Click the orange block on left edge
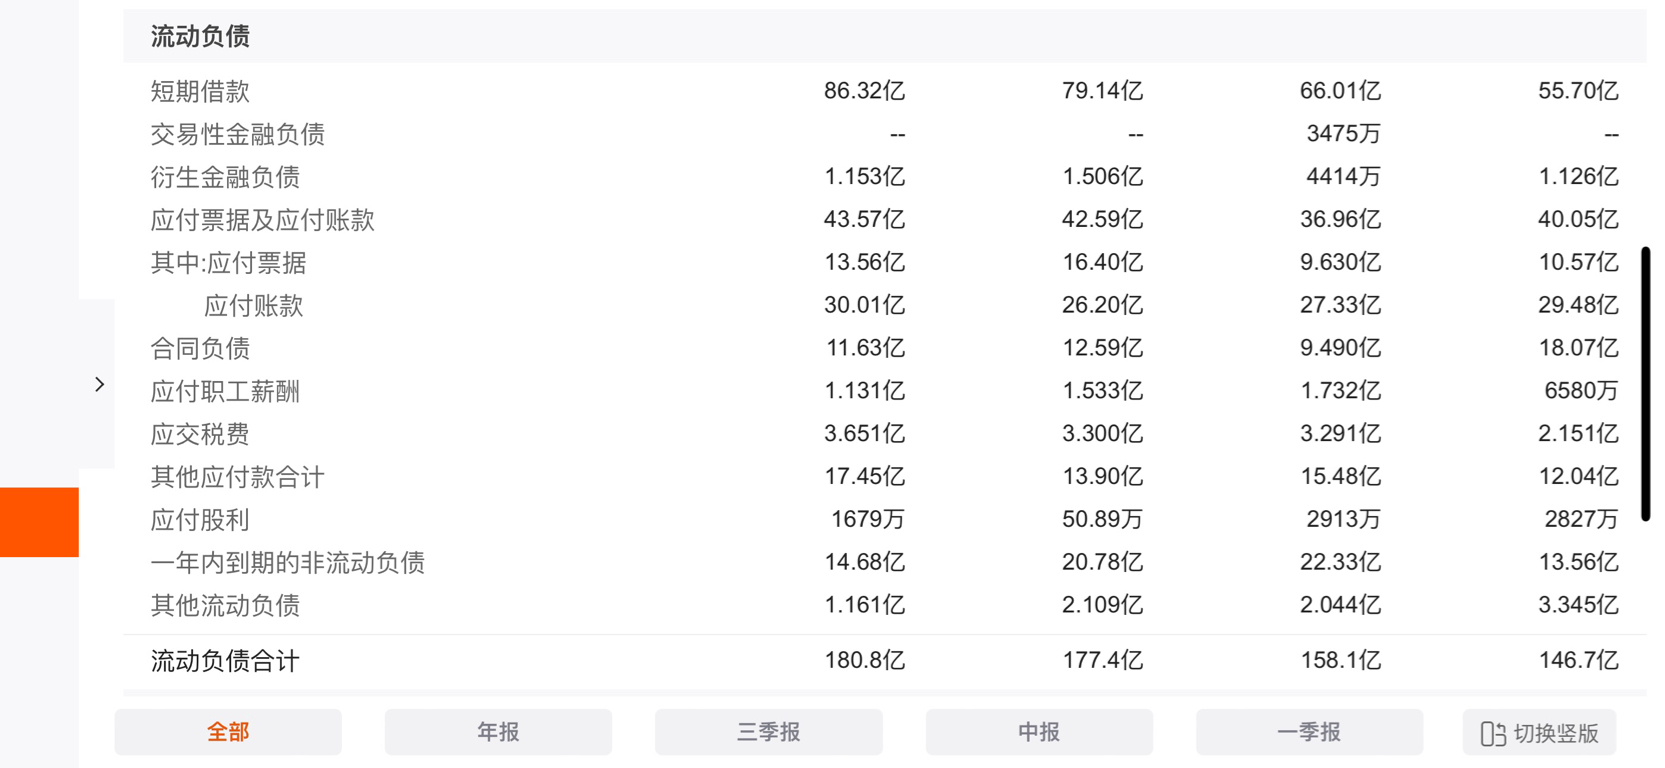1665x768 pixels. (x=39, y=522)
